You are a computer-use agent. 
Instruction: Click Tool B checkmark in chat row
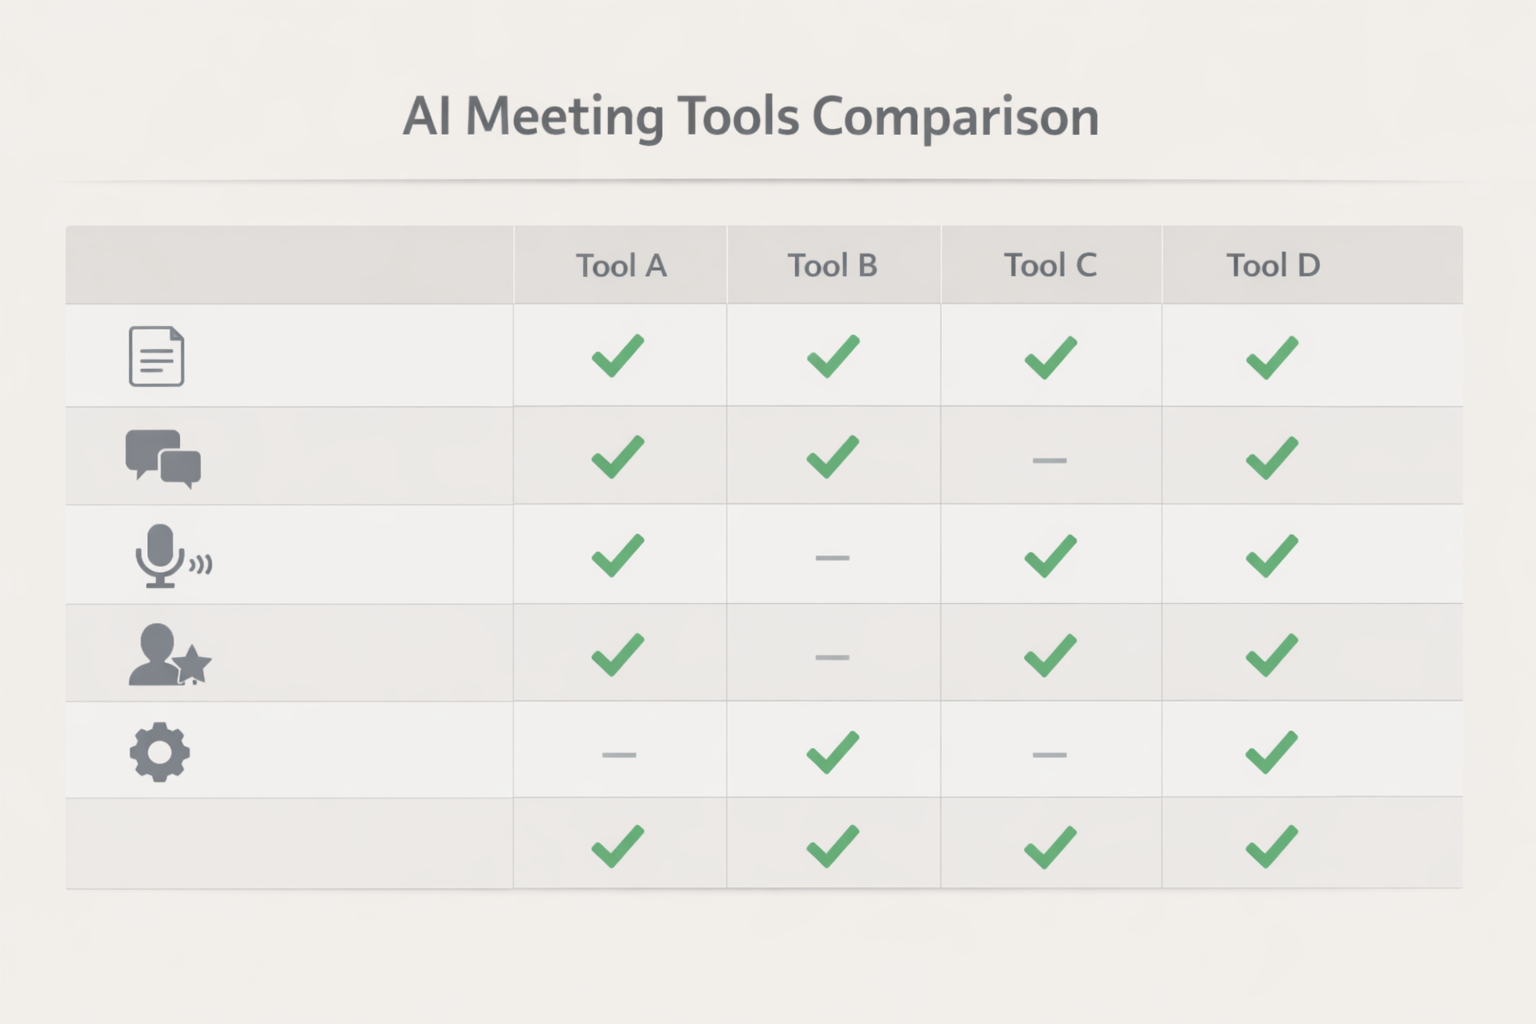click(833, 457)
